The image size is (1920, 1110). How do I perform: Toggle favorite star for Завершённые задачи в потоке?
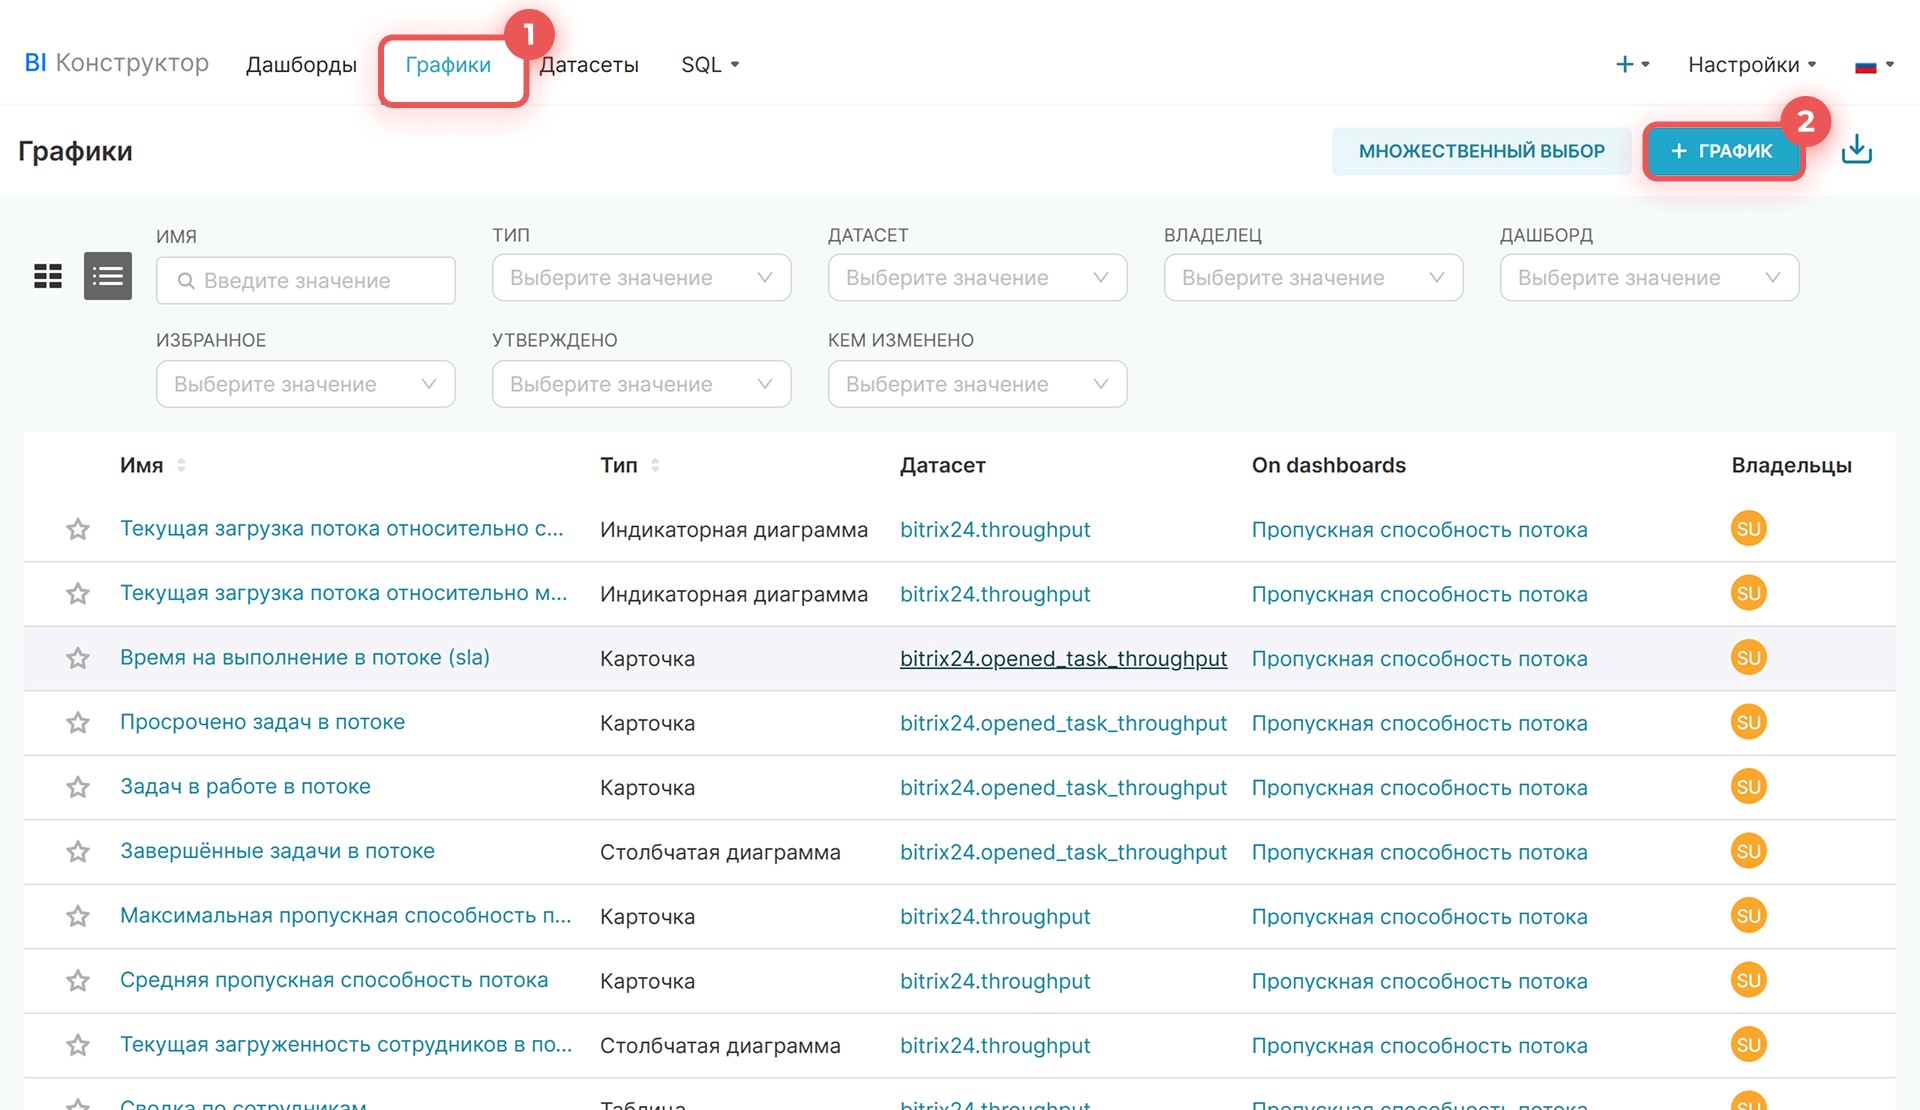coord(78,852)
